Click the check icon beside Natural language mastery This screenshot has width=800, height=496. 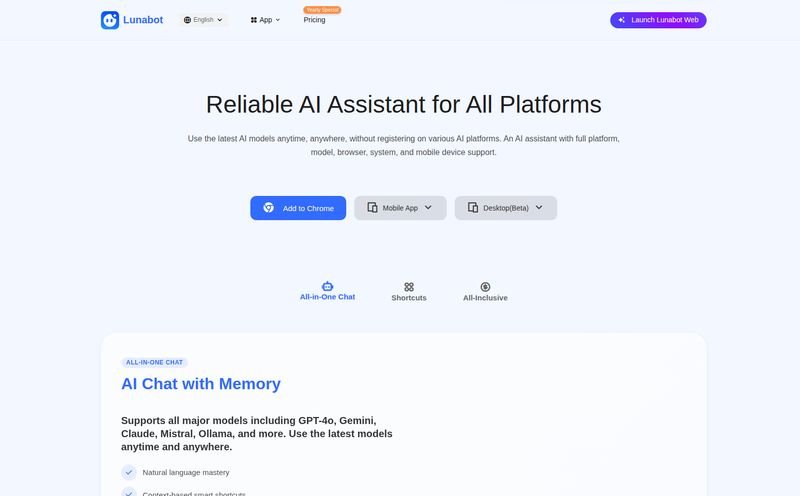point(129,473)
